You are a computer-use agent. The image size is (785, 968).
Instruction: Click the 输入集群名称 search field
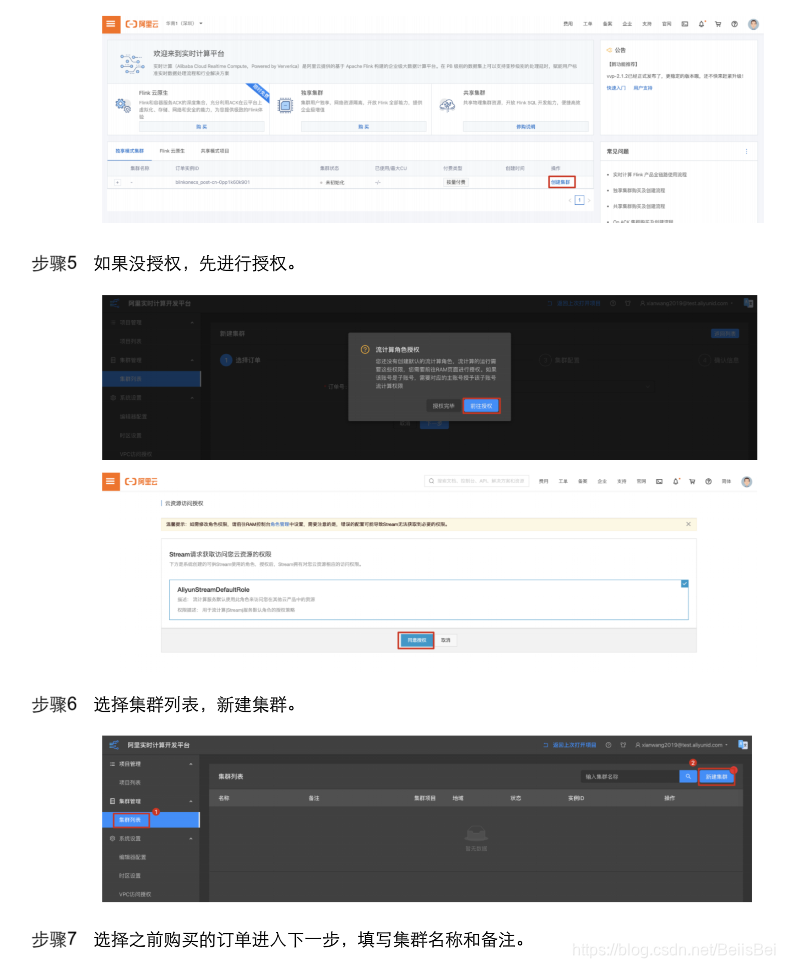629,777
